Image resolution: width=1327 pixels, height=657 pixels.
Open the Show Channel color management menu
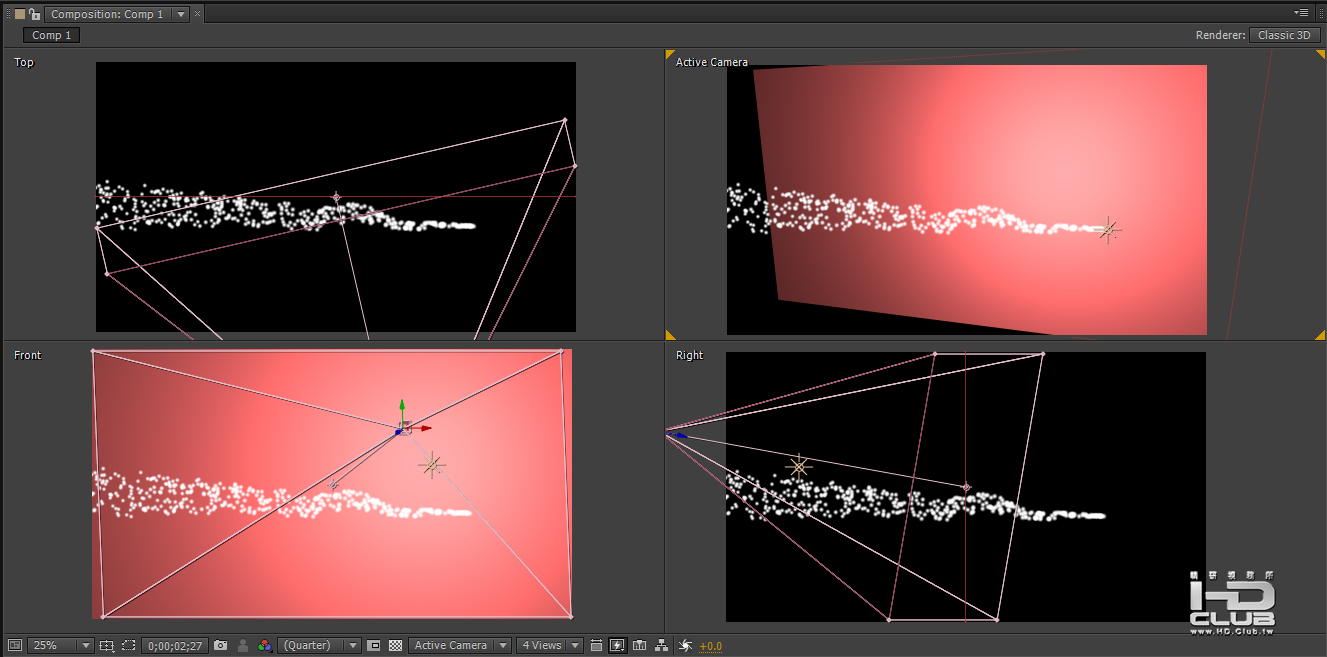264,646
